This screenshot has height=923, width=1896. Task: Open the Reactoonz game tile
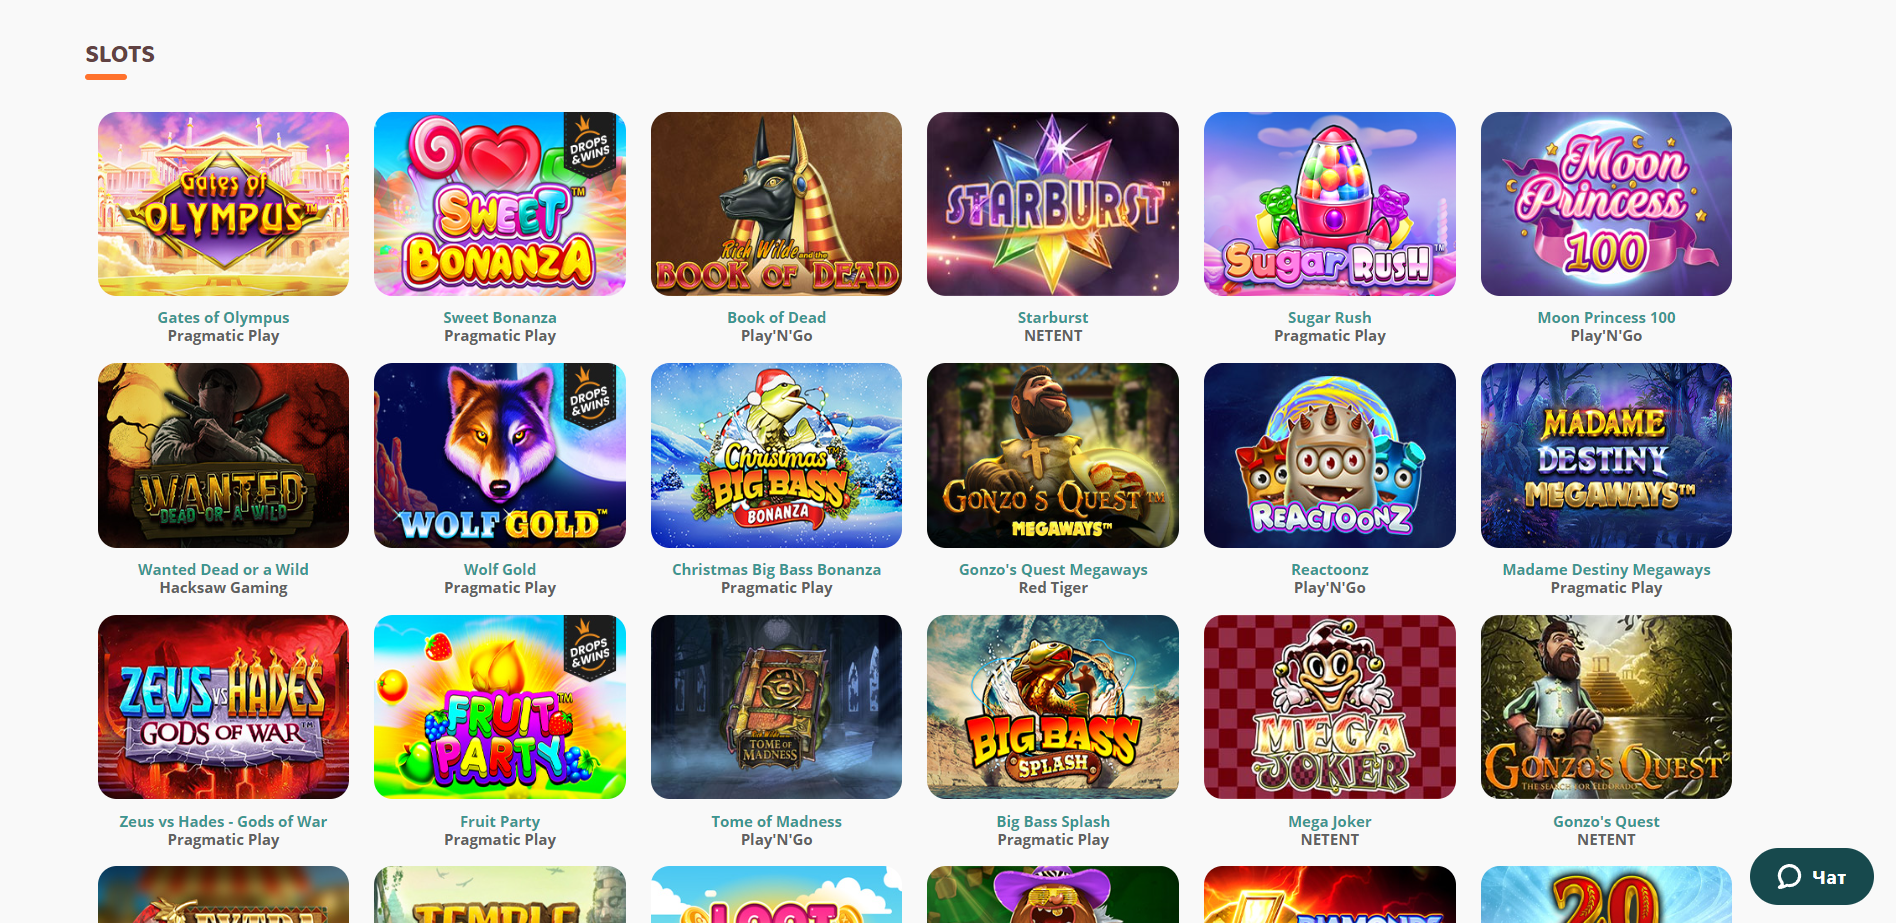pyautogui.click(x=1330, y=455)
